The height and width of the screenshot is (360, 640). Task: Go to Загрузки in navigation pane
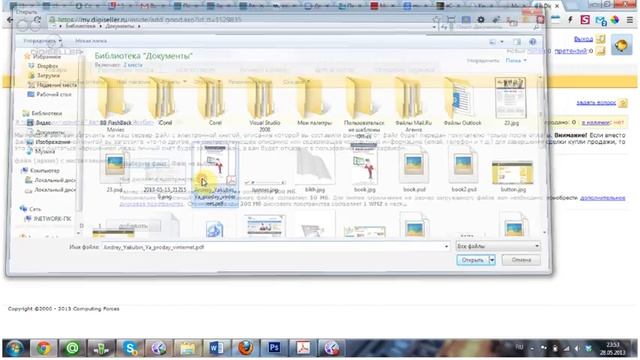(48, 75)
